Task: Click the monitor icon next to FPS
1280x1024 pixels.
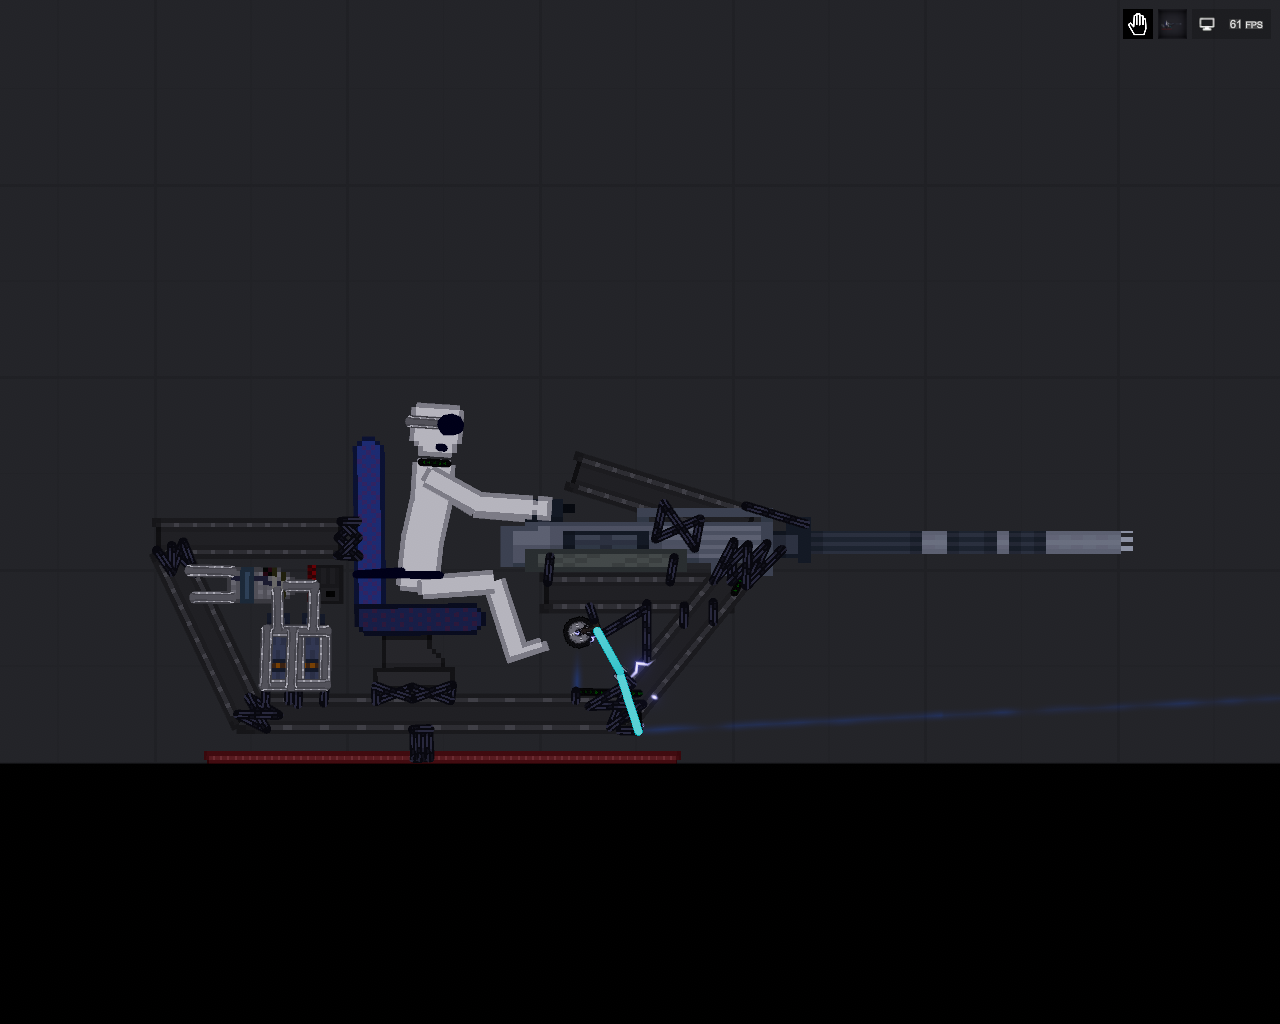Action: click(x=1207, y=24)
